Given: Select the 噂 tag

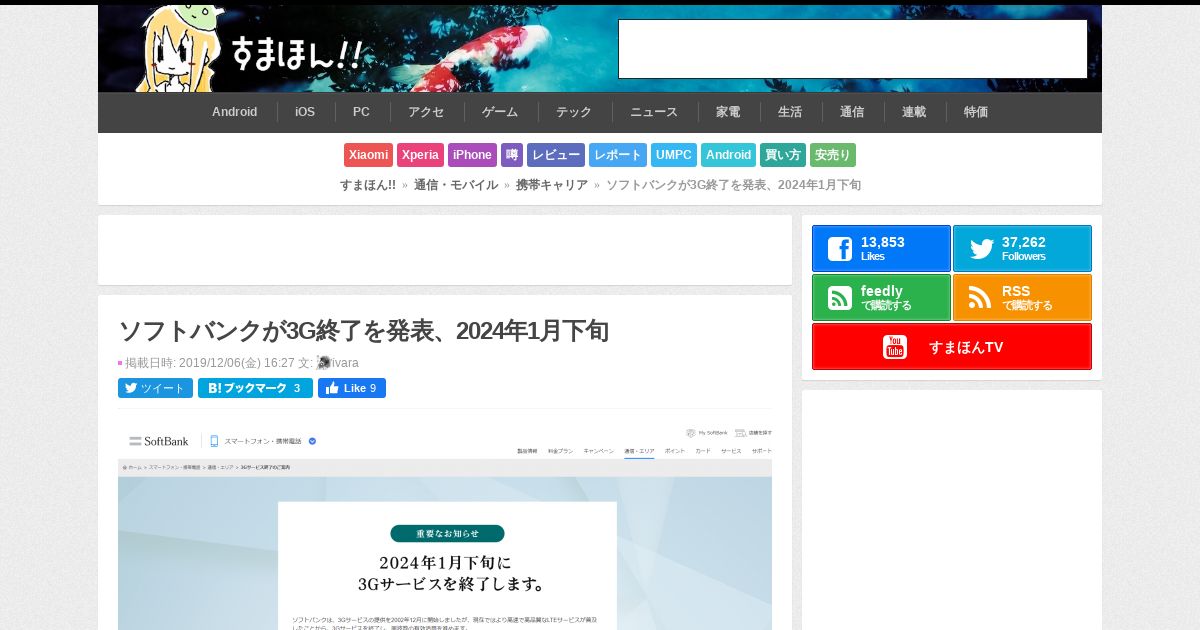Looking at the screenshot, I should click(x=512, y=155).
